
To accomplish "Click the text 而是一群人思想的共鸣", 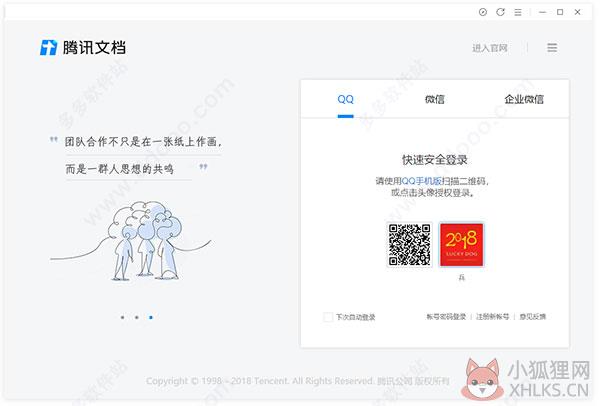I will [119, 169].
